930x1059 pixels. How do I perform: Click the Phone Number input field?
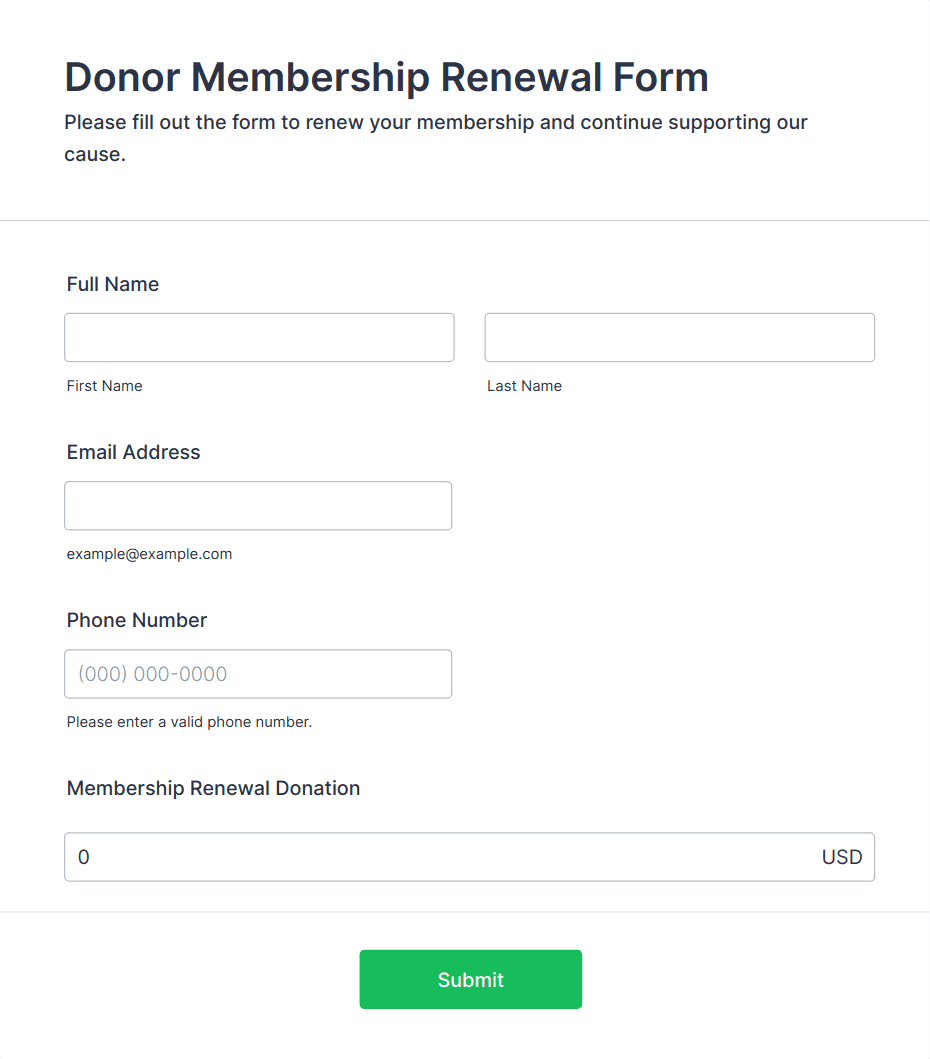click(258, 674)
